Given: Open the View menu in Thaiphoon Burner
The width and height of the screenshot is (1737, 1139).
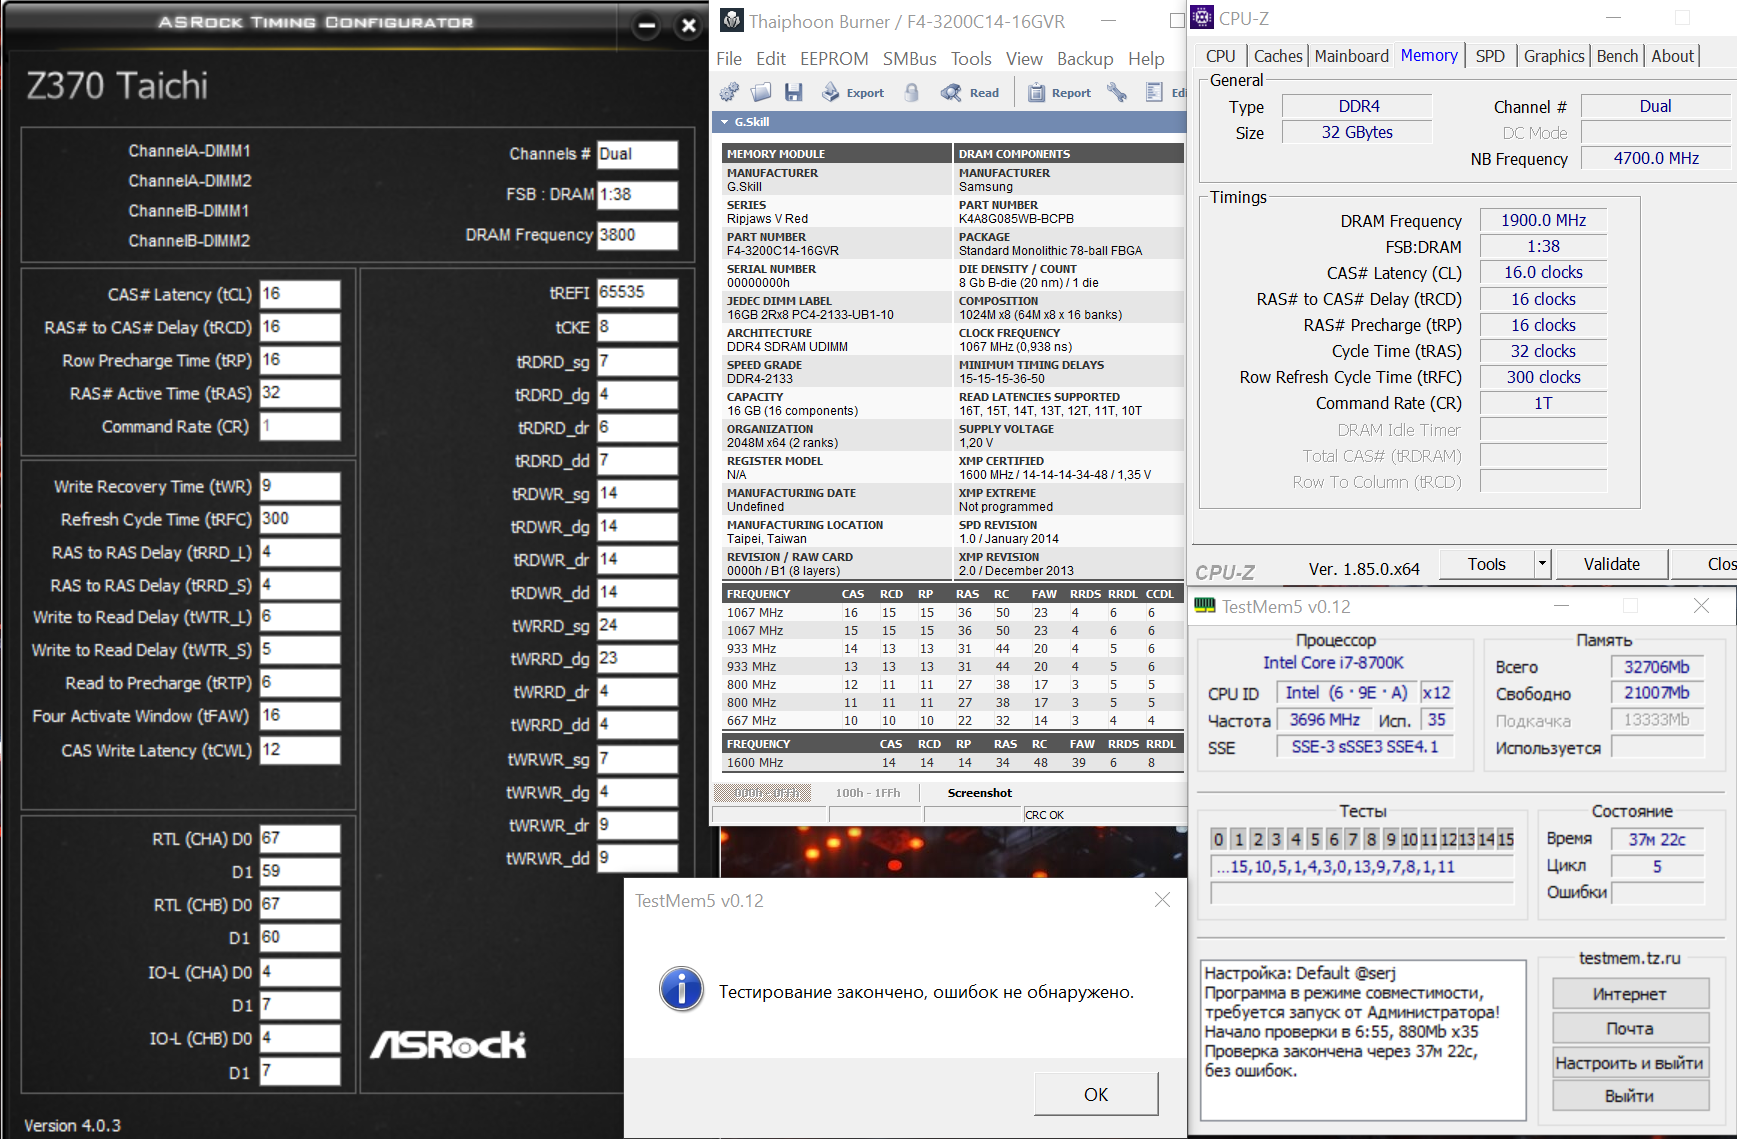Looking at the screenshot, I should pyautogui.click(x=1024, y=59).
